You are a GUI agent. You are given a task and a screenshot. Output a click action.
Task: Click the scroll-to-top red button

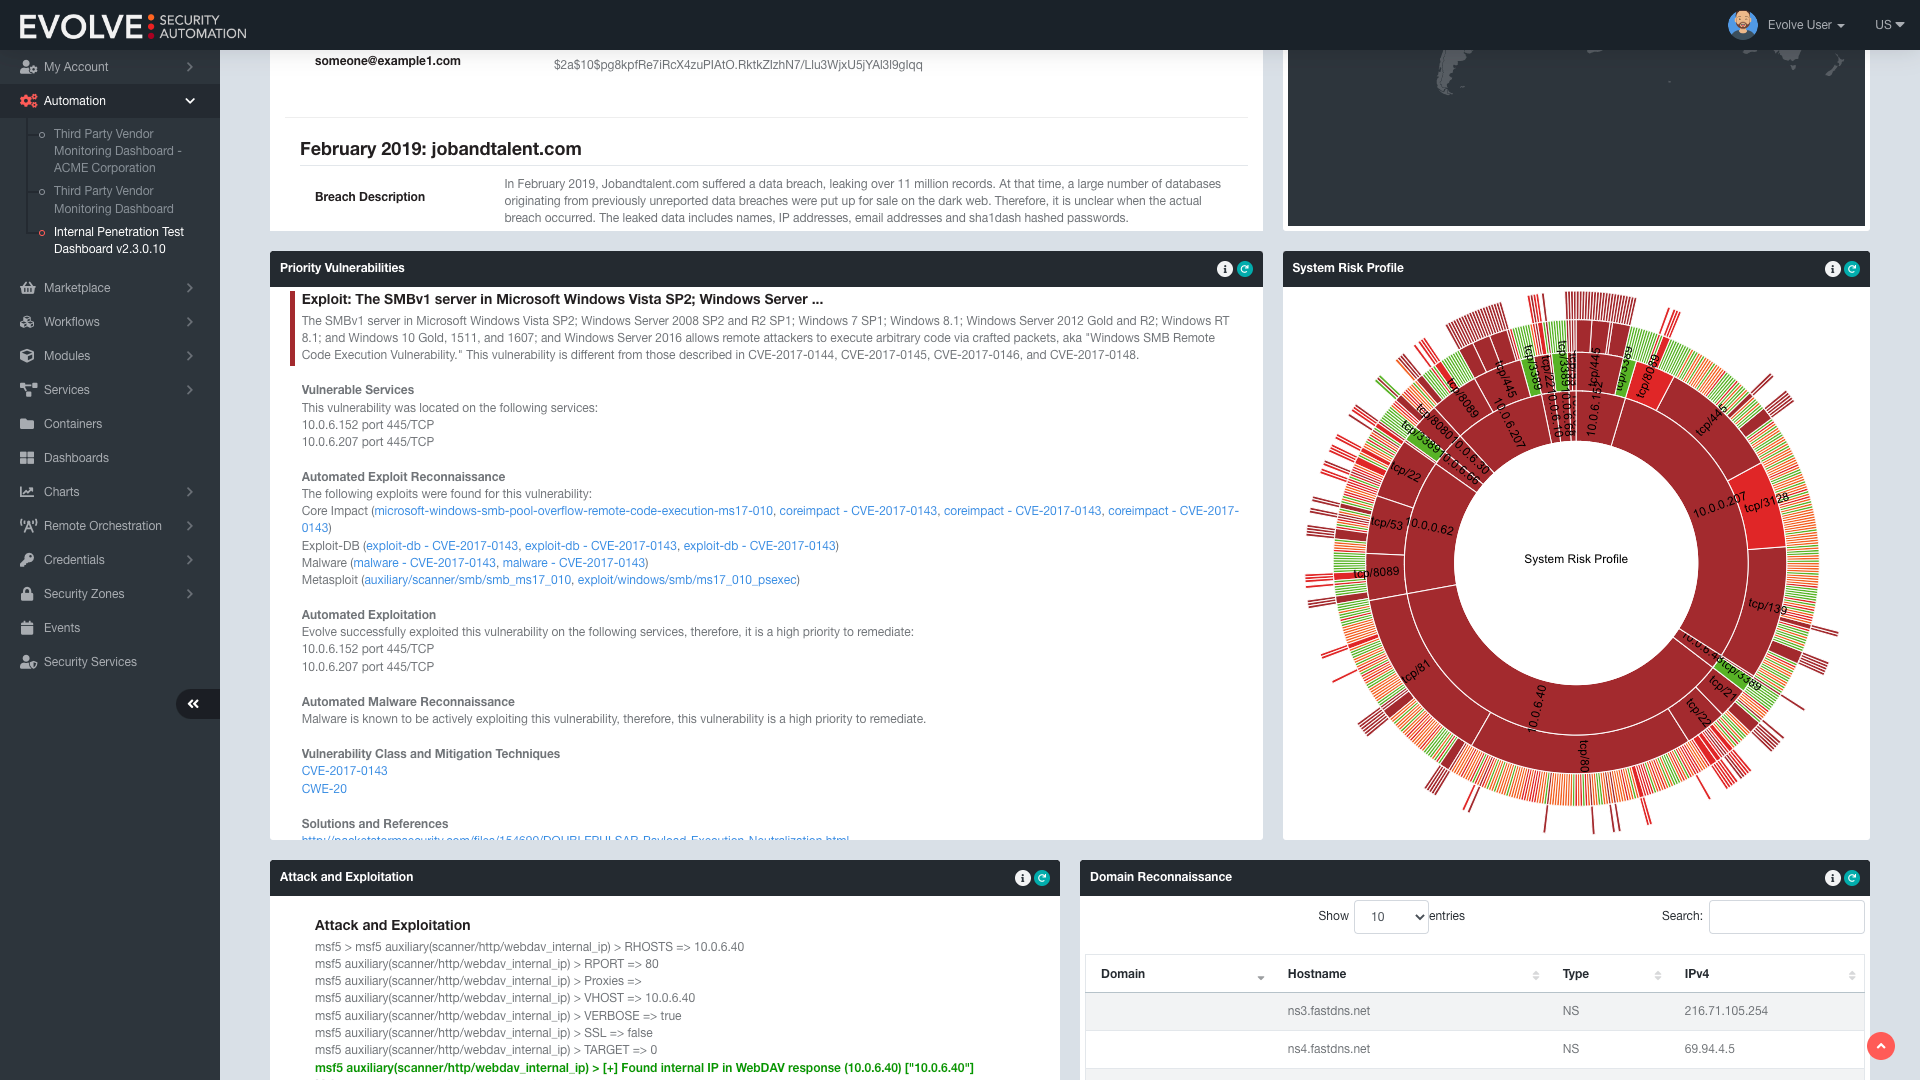click(1880, 1046)
